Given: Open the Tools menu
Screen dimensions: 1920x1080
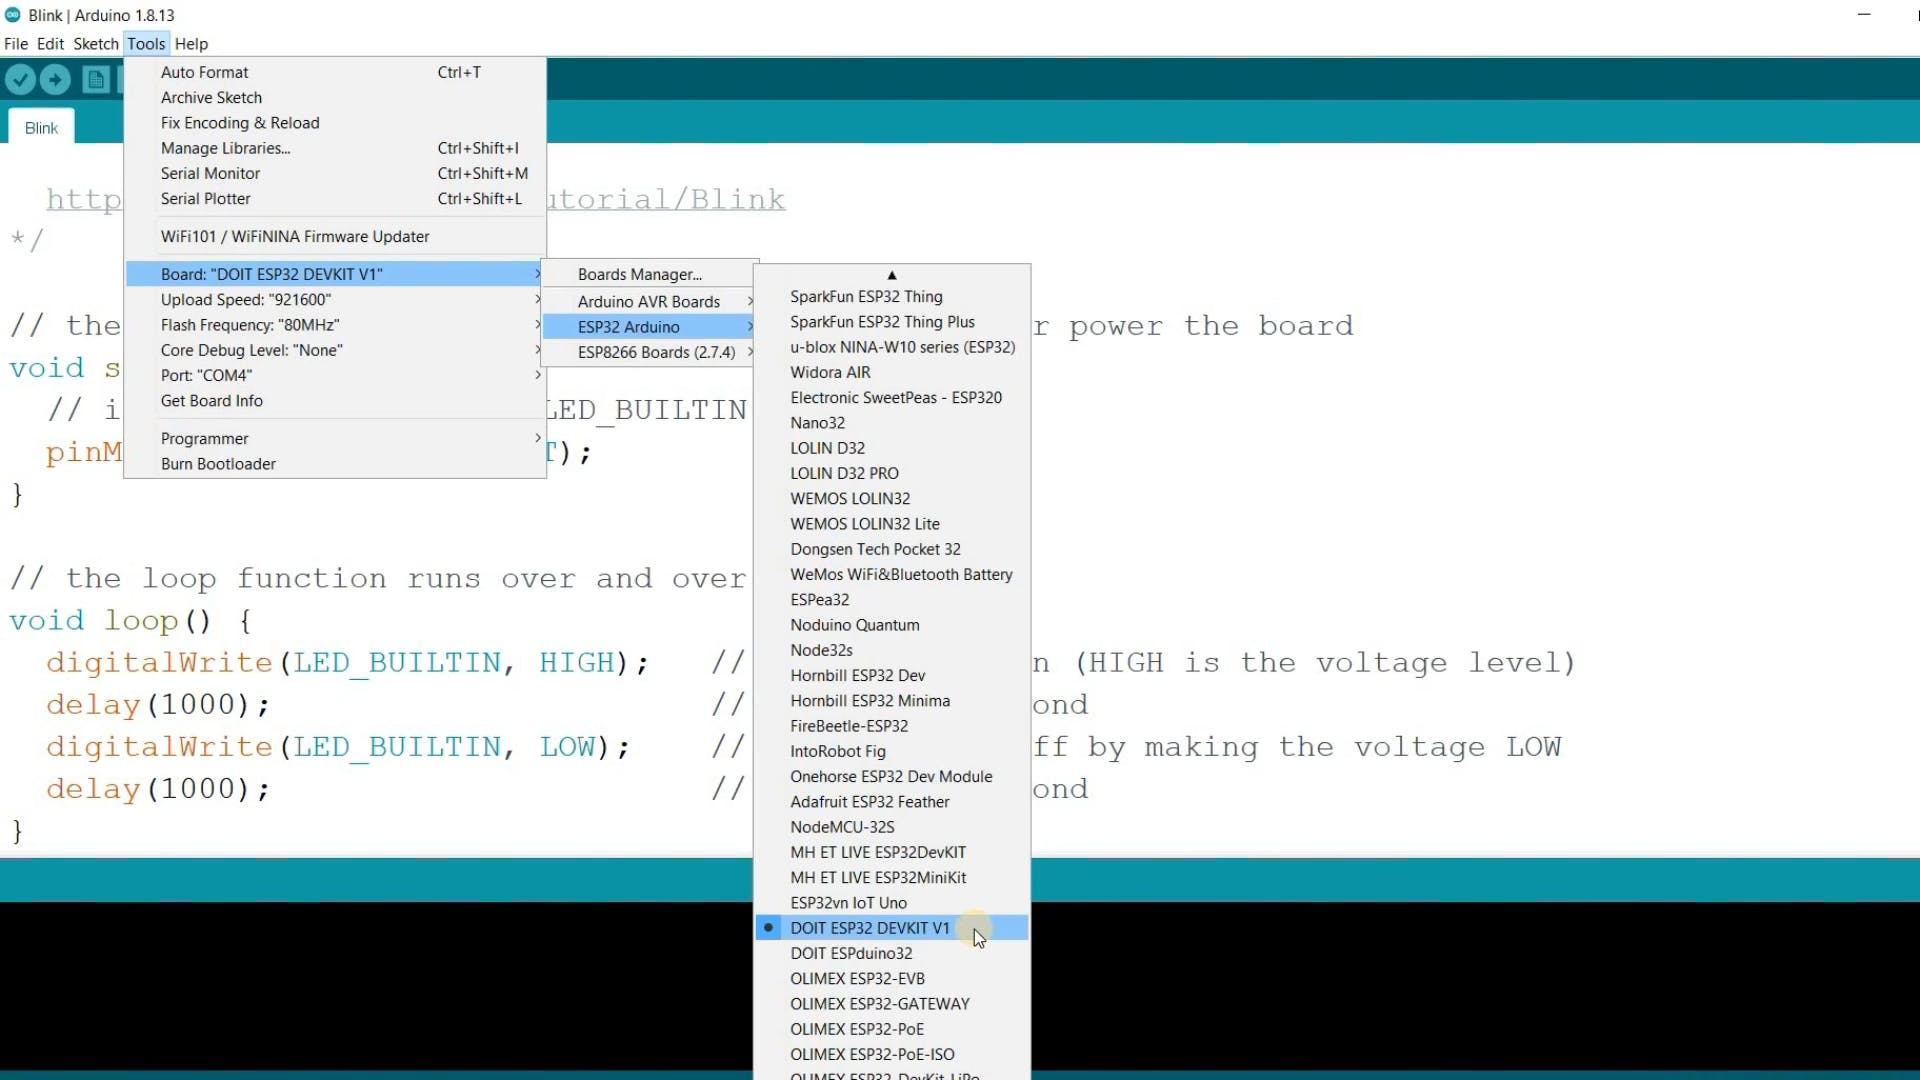Looking at the screenshot, I should [145, 44].
